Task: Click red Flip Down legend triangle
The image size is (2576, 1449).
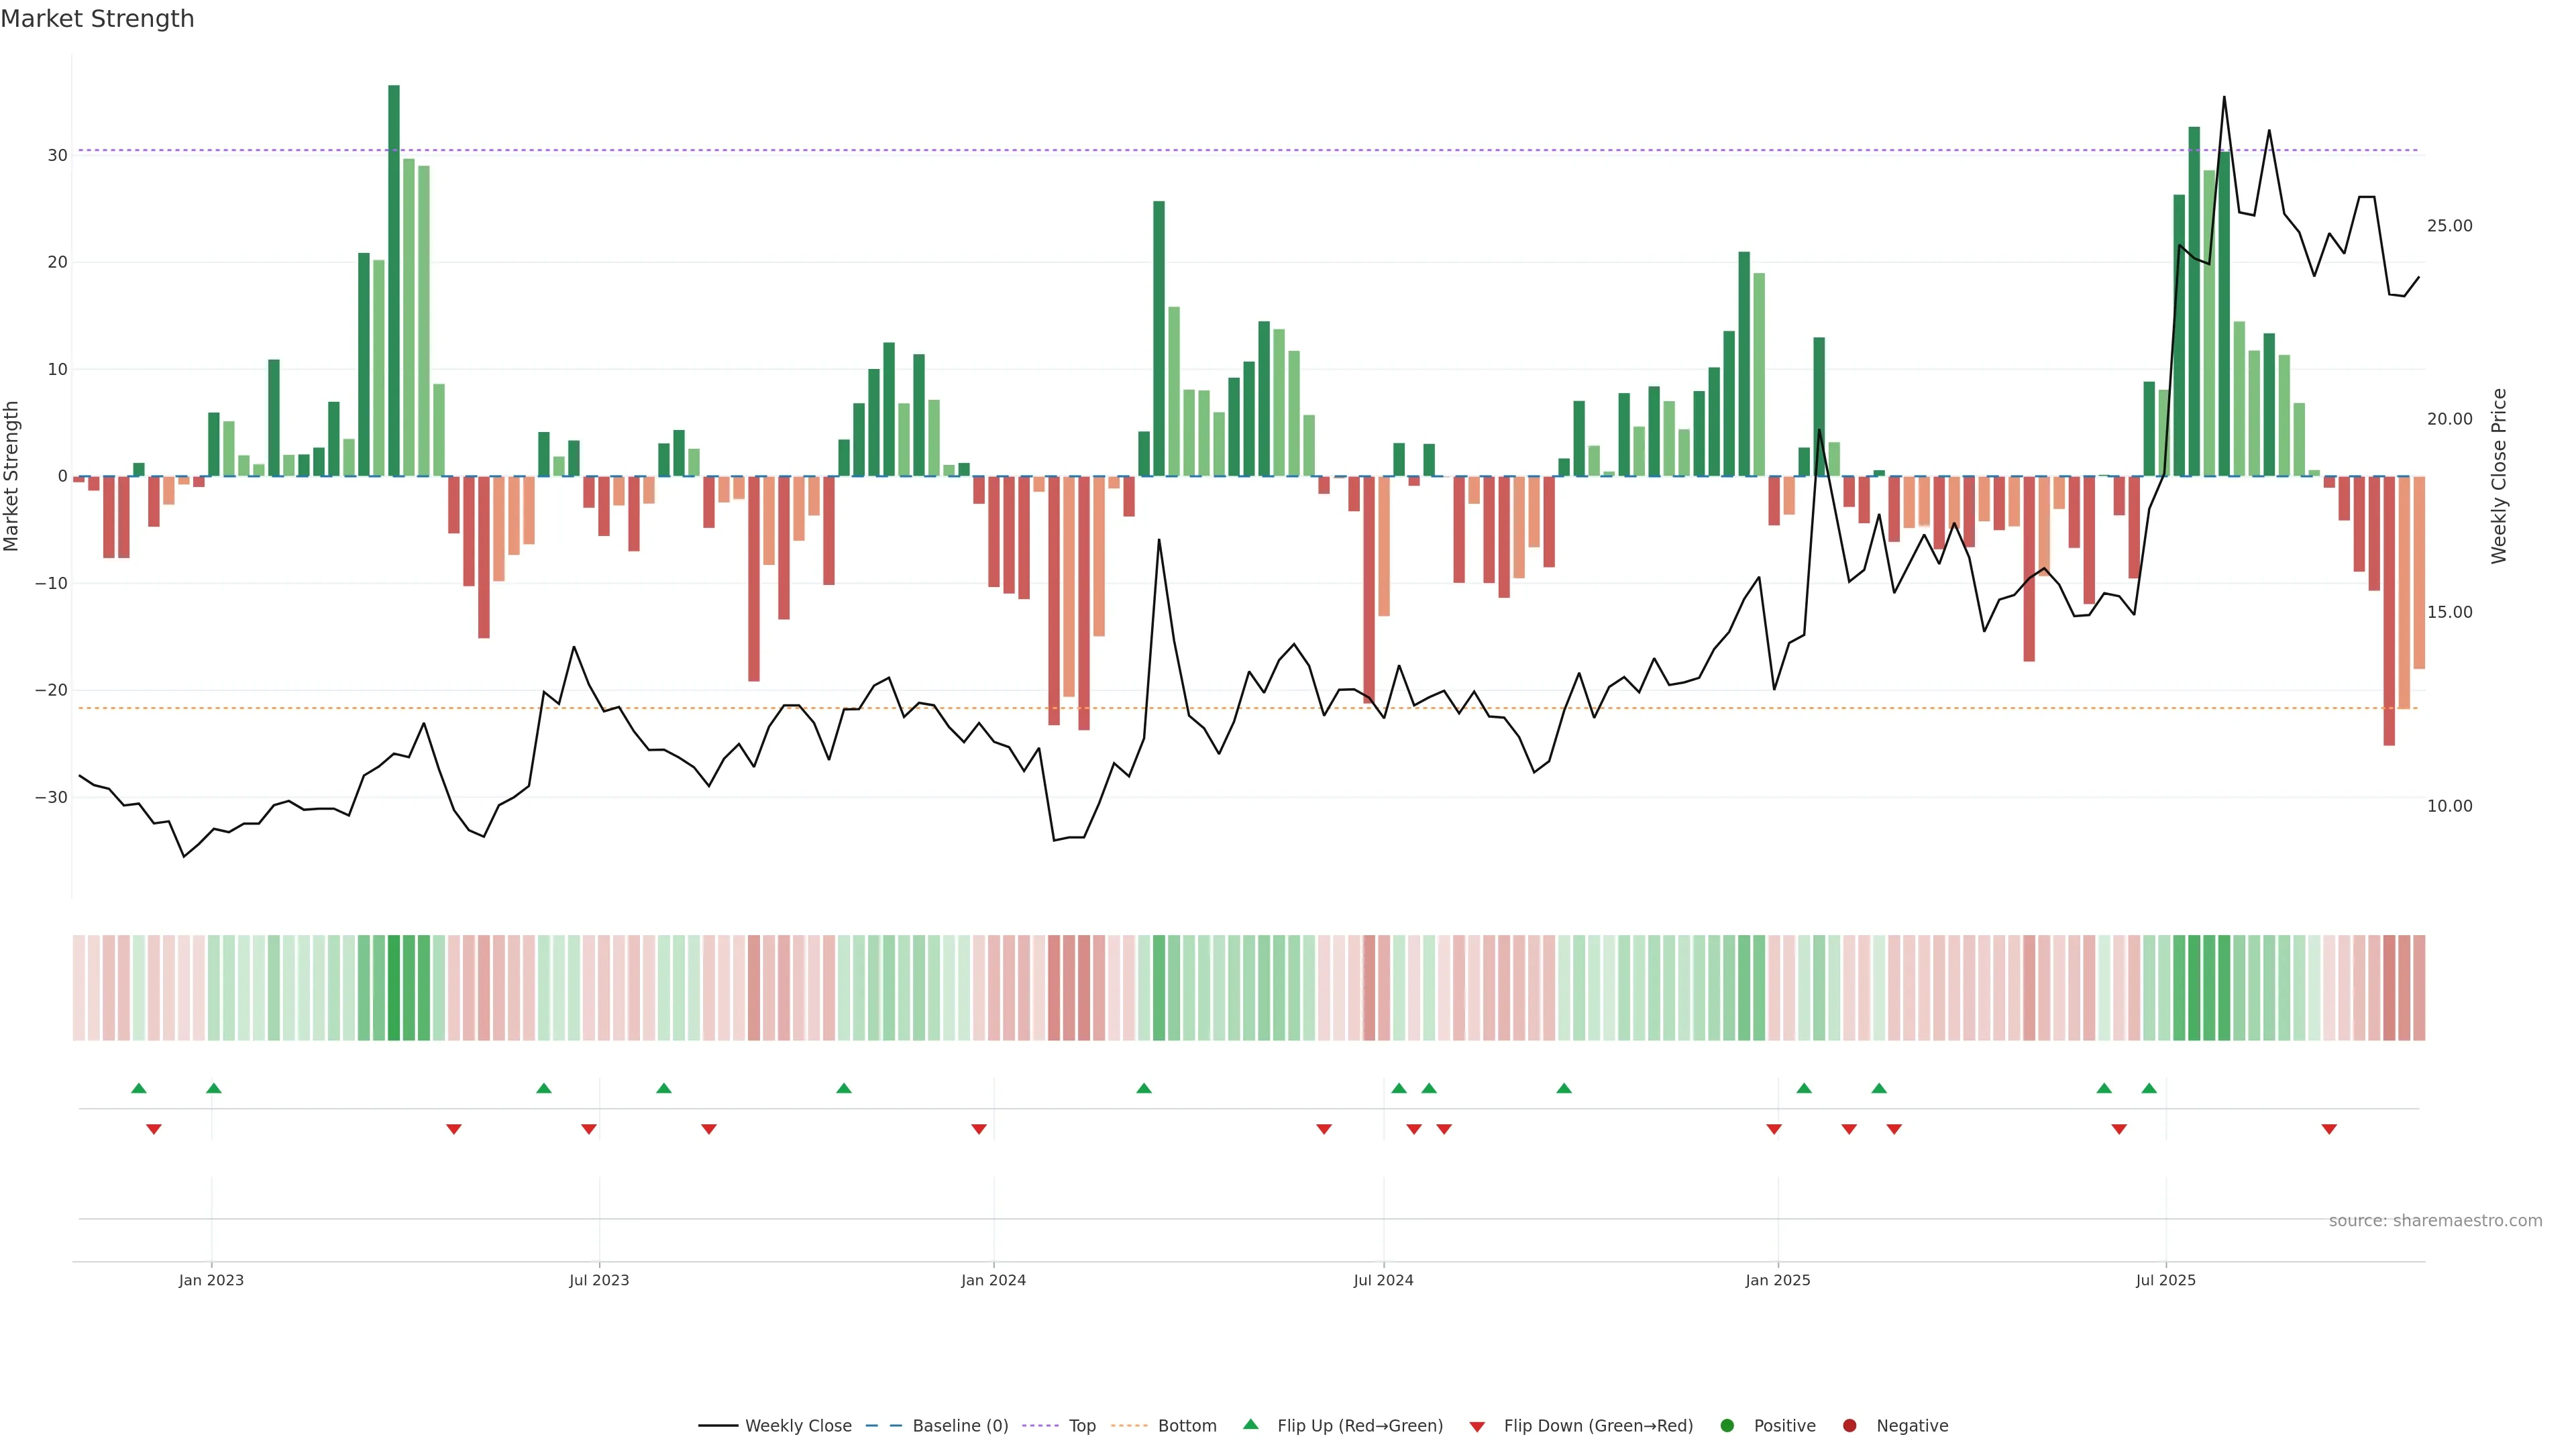Action: 1477,1427
